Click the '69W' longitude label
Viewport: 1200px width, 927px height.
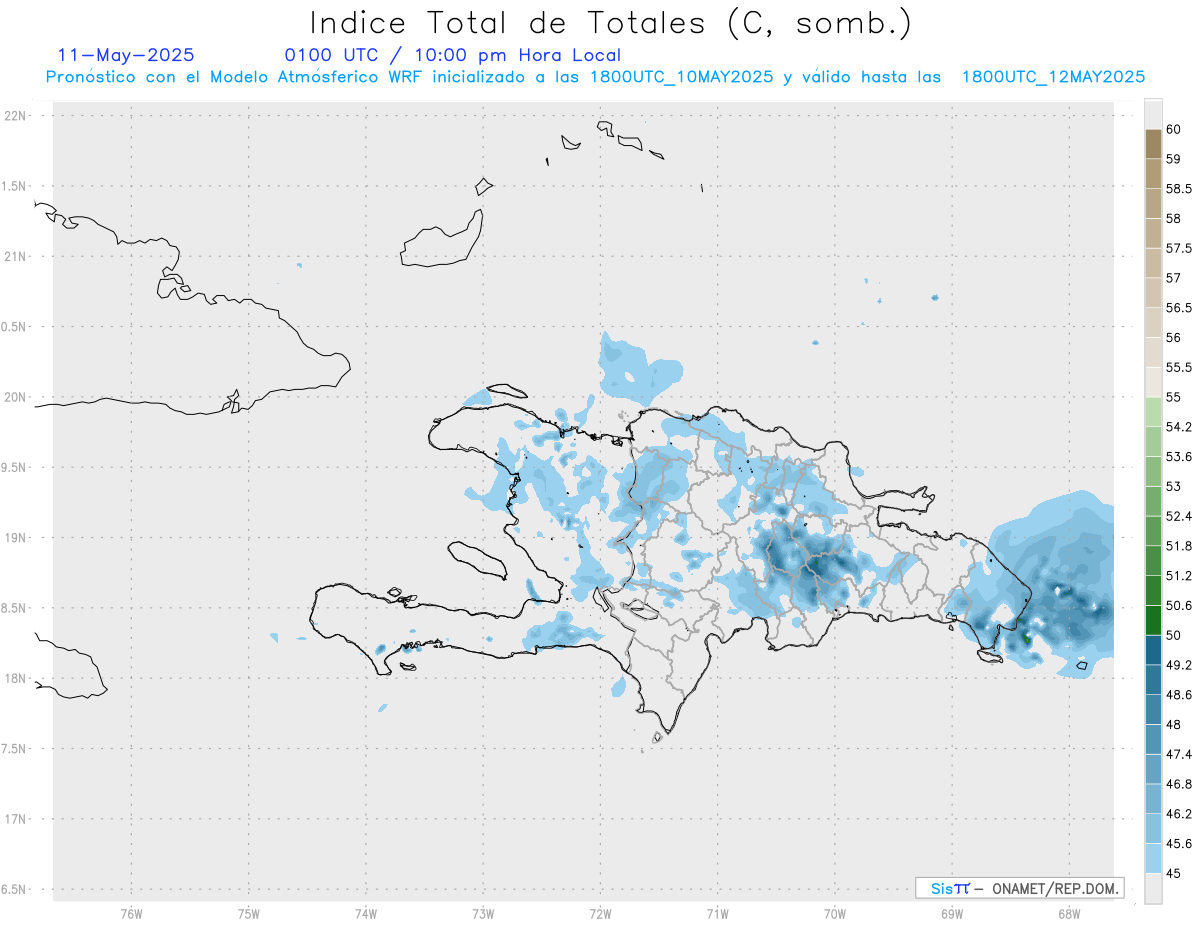click(951, 914)
